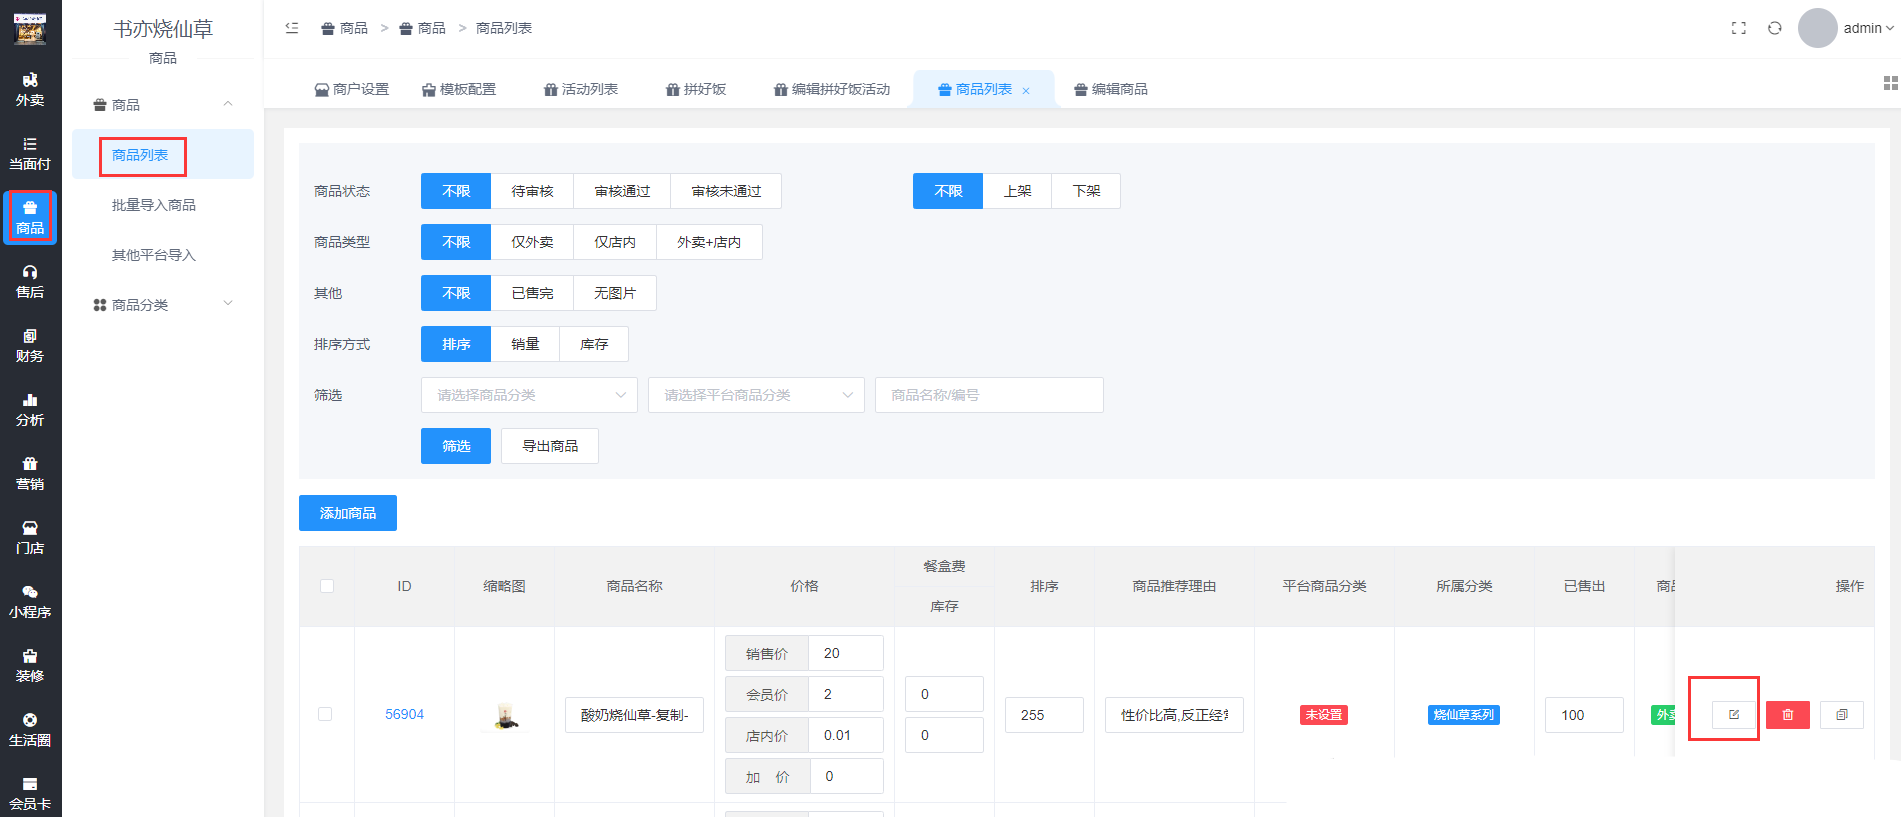Image resolution: width=1901 pixels, height=817 pixels.
Task: Open the 小程序 sidebar section
Action: 30,601
